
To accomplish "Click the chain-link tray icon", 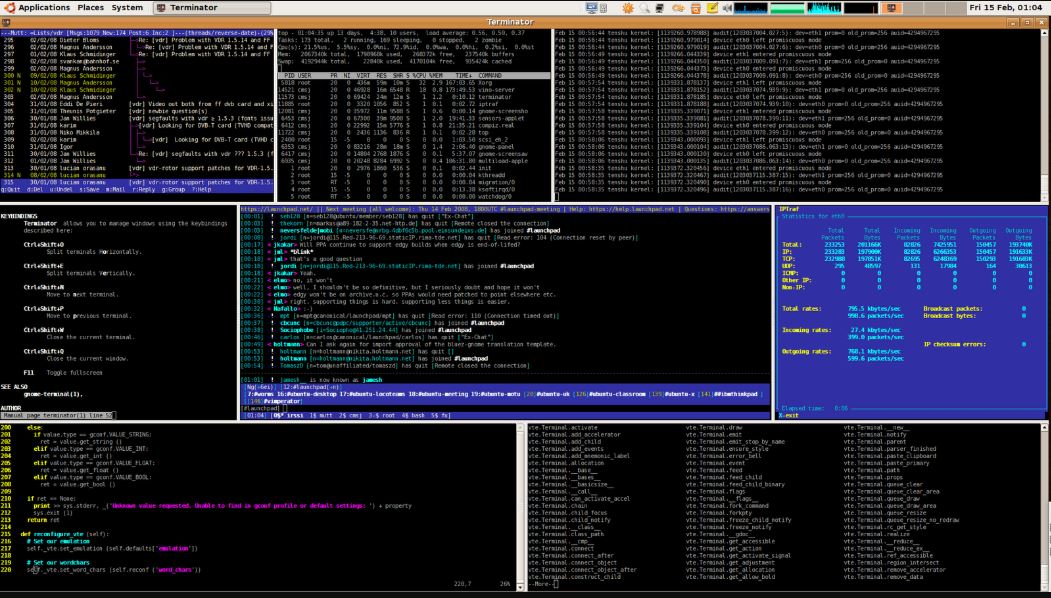I will coord(678,8).
